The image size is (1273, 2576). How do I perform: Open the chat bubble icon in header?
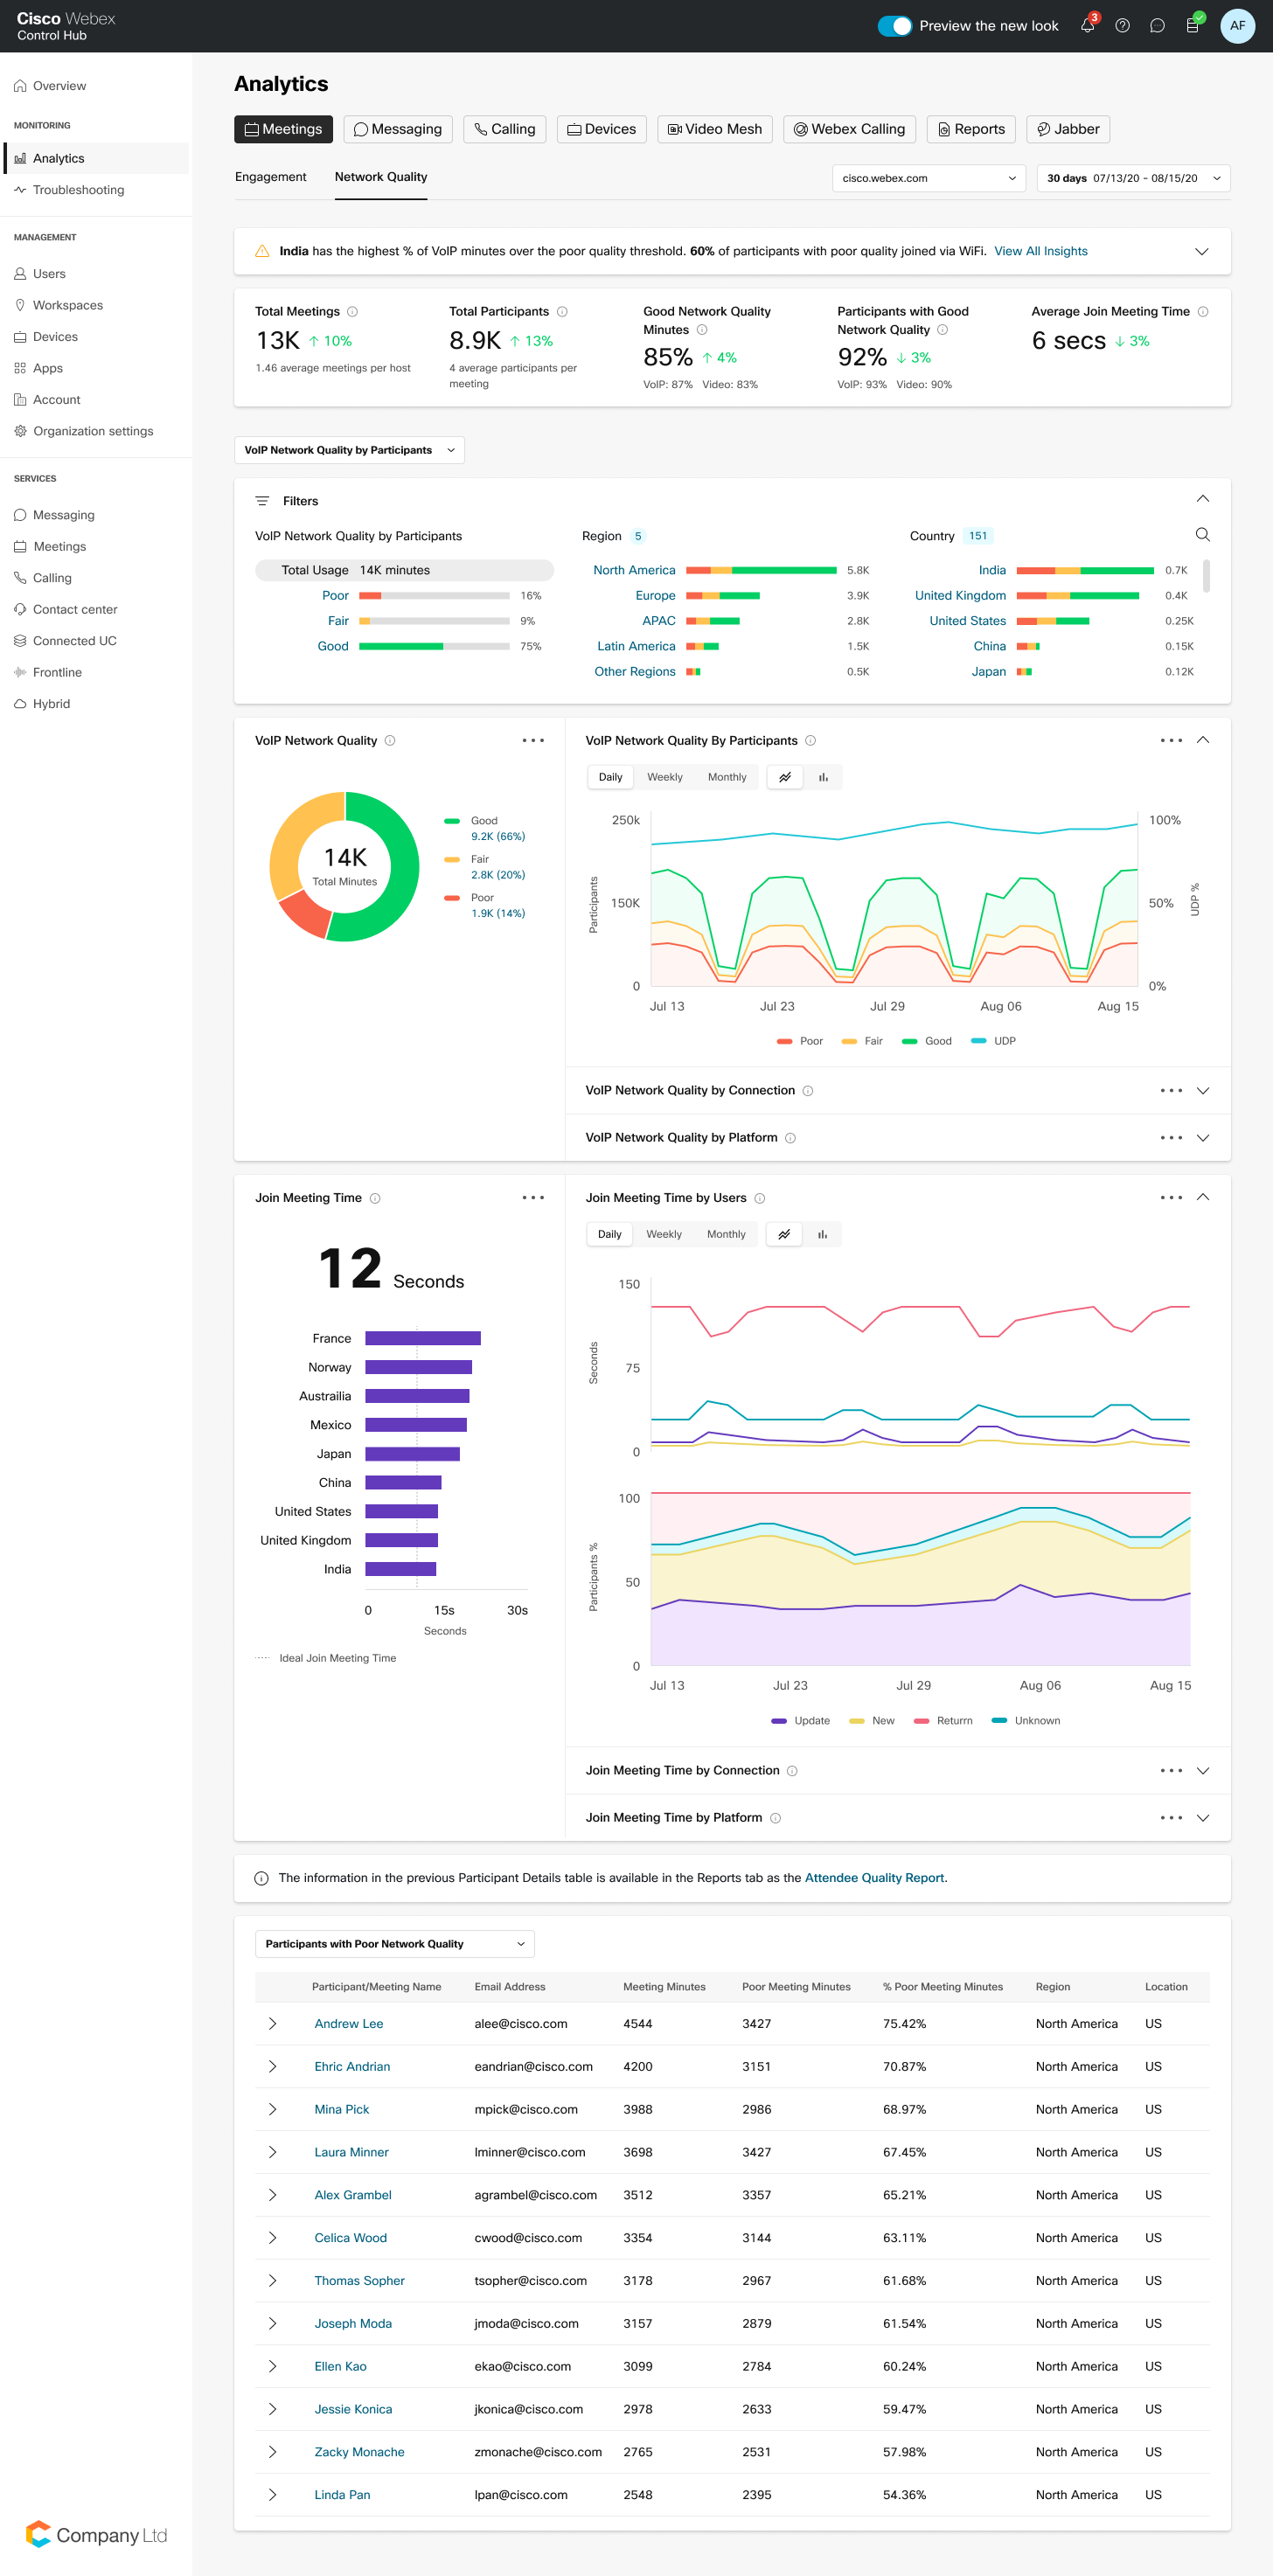click(1157, 26)
